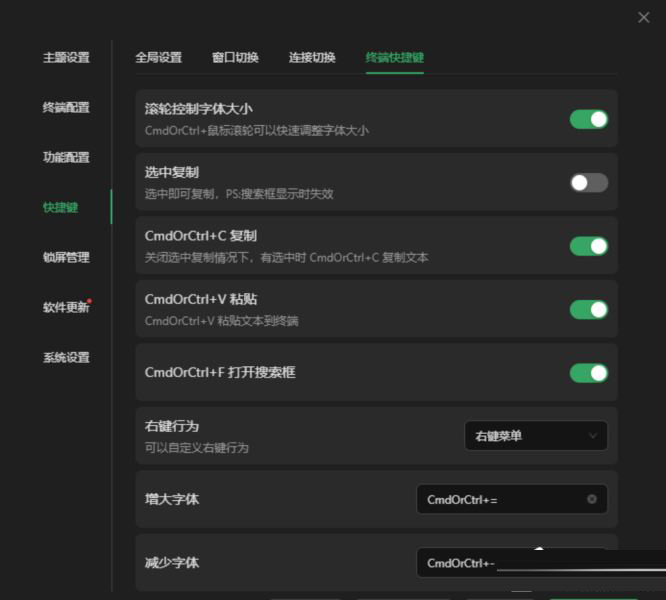Go to 终端配置 sidebar section

[x=66, y=108]
